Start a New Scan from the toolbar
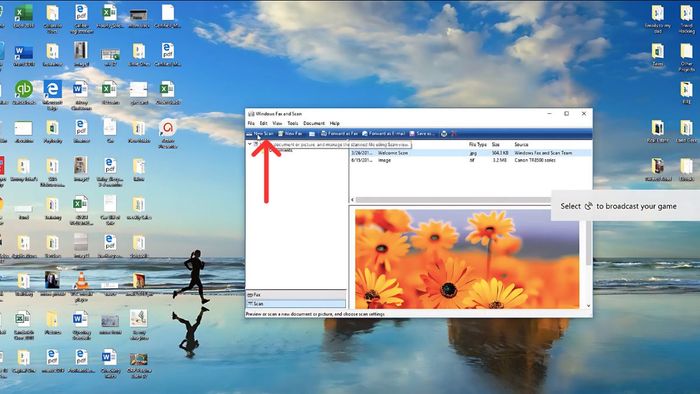 (x=260, y=133)
